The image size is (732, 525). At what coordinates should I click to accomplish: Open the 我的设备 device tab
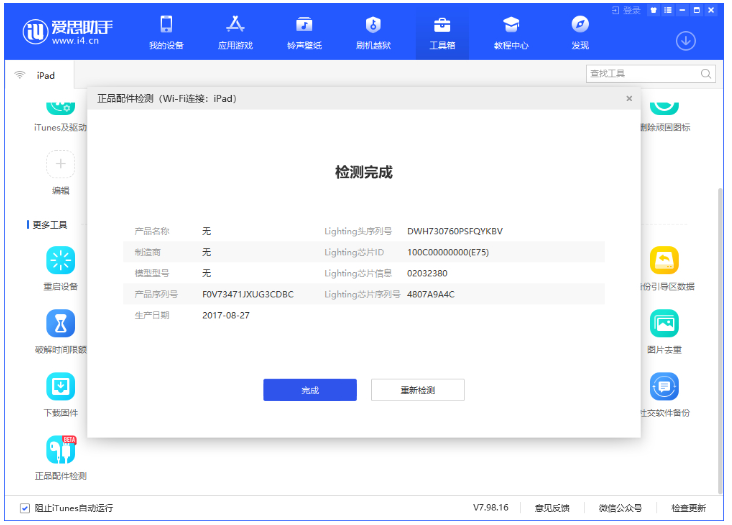point(166,32)
